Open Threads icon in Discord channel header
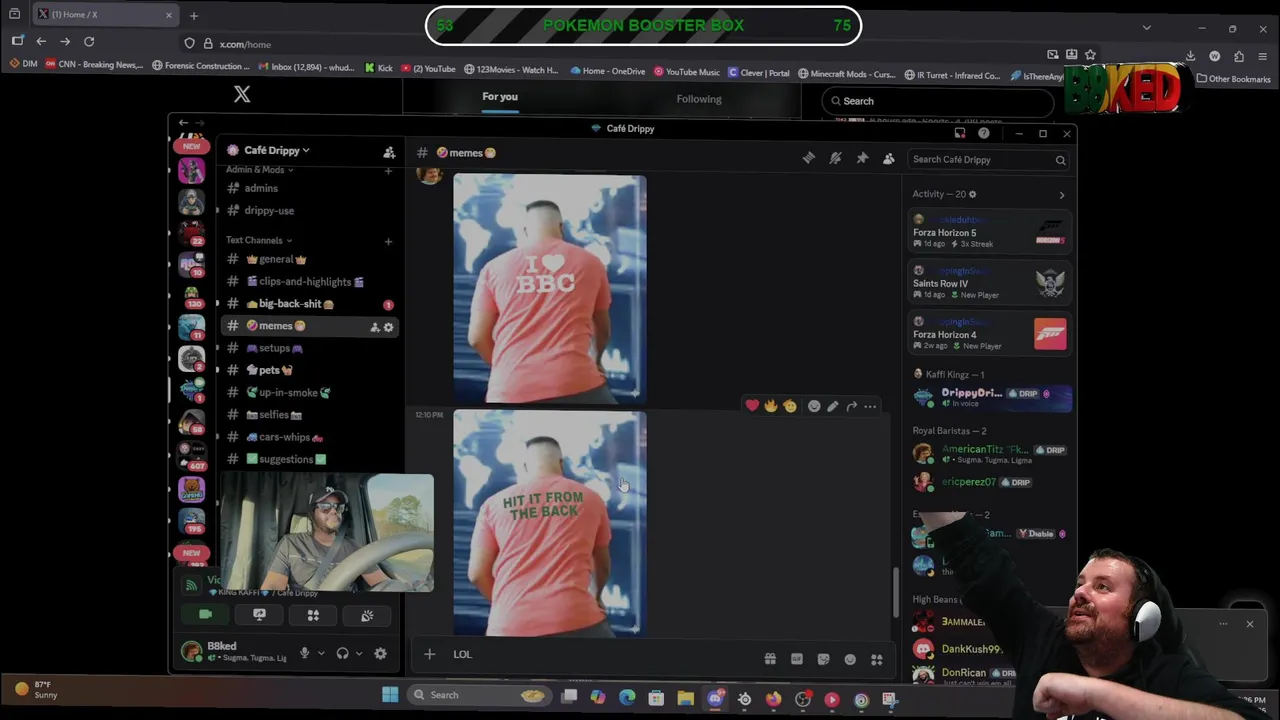 [x=808, y=158]
